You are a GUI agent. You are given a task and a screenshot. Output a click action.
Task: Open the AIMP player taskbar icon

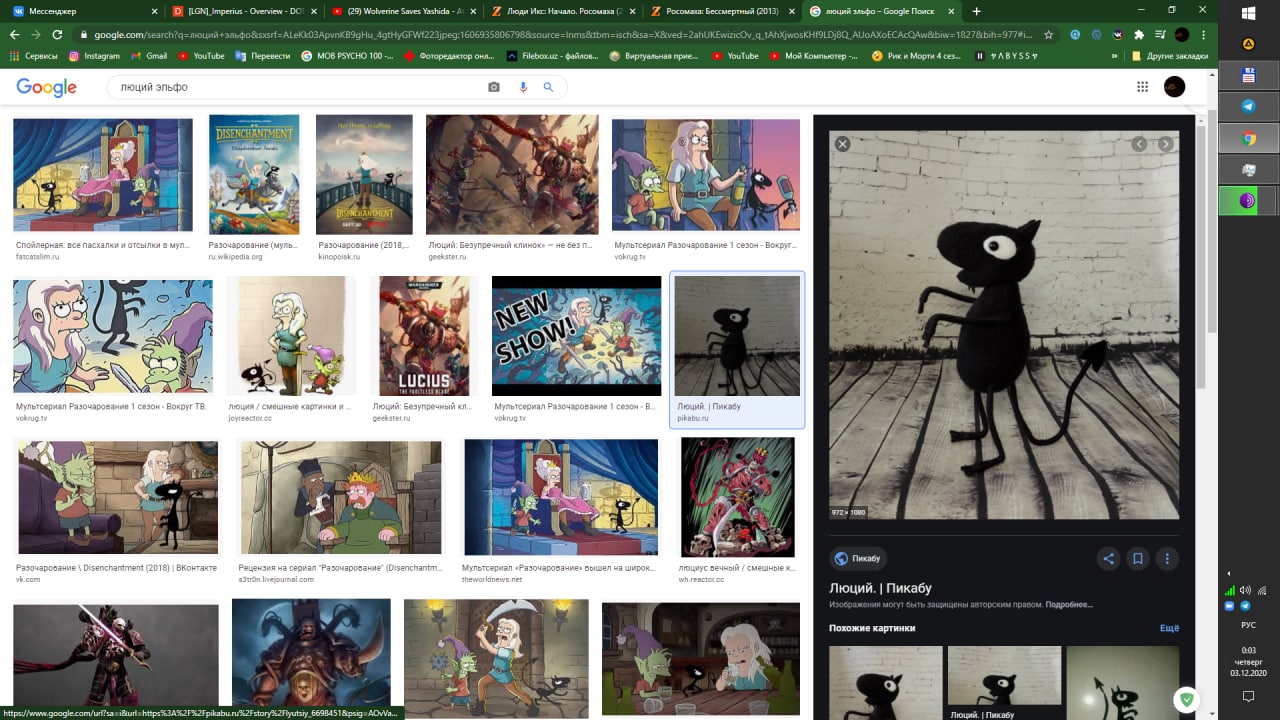[1248, 44]
